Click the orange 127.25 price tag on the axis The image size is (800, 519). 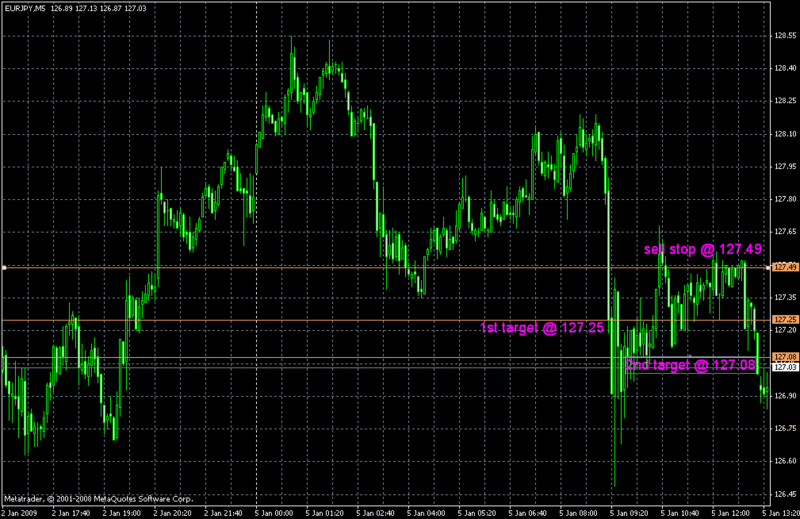pyautogui.click(x=785, y=319)
